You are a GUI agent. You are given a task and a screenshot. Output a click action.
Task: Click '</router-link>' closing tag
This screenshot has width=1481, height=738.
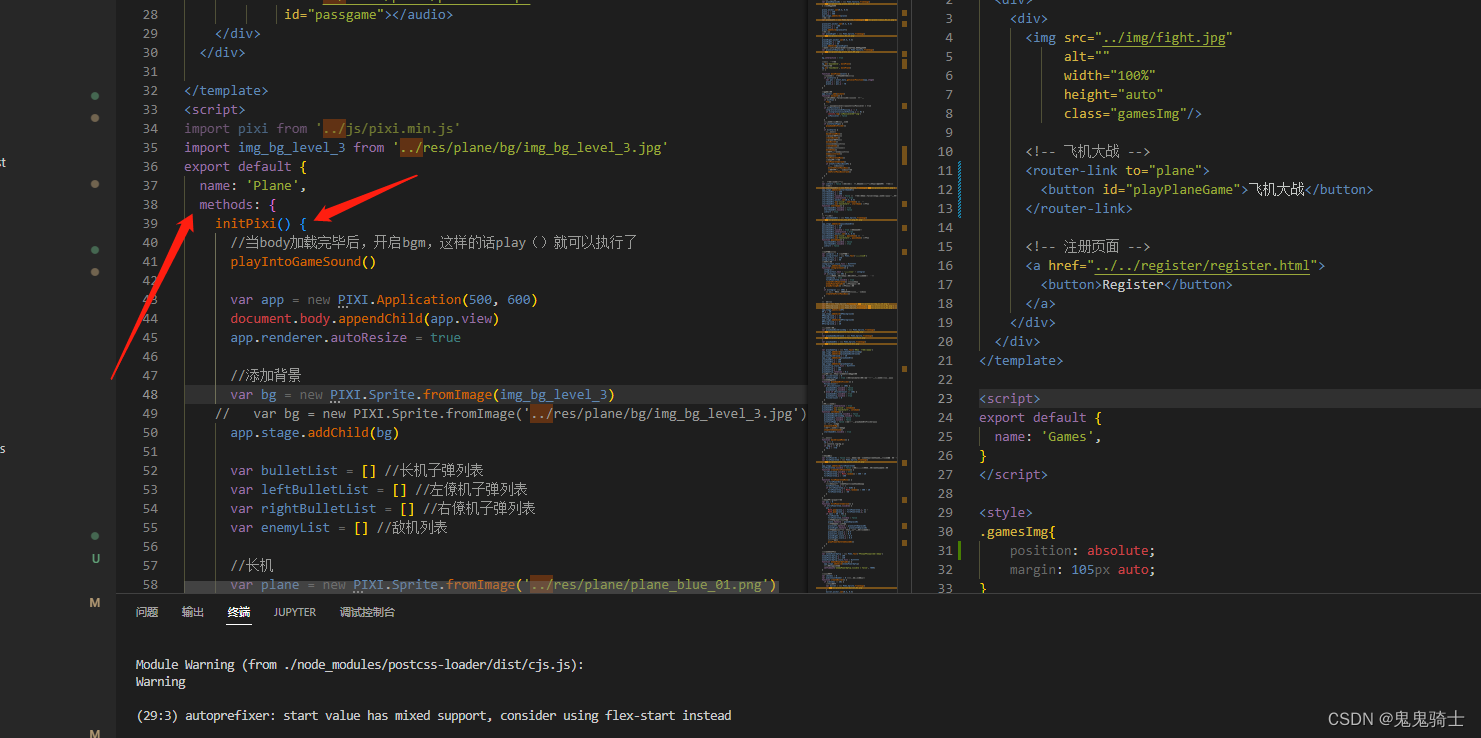(x=1079, y=209)
